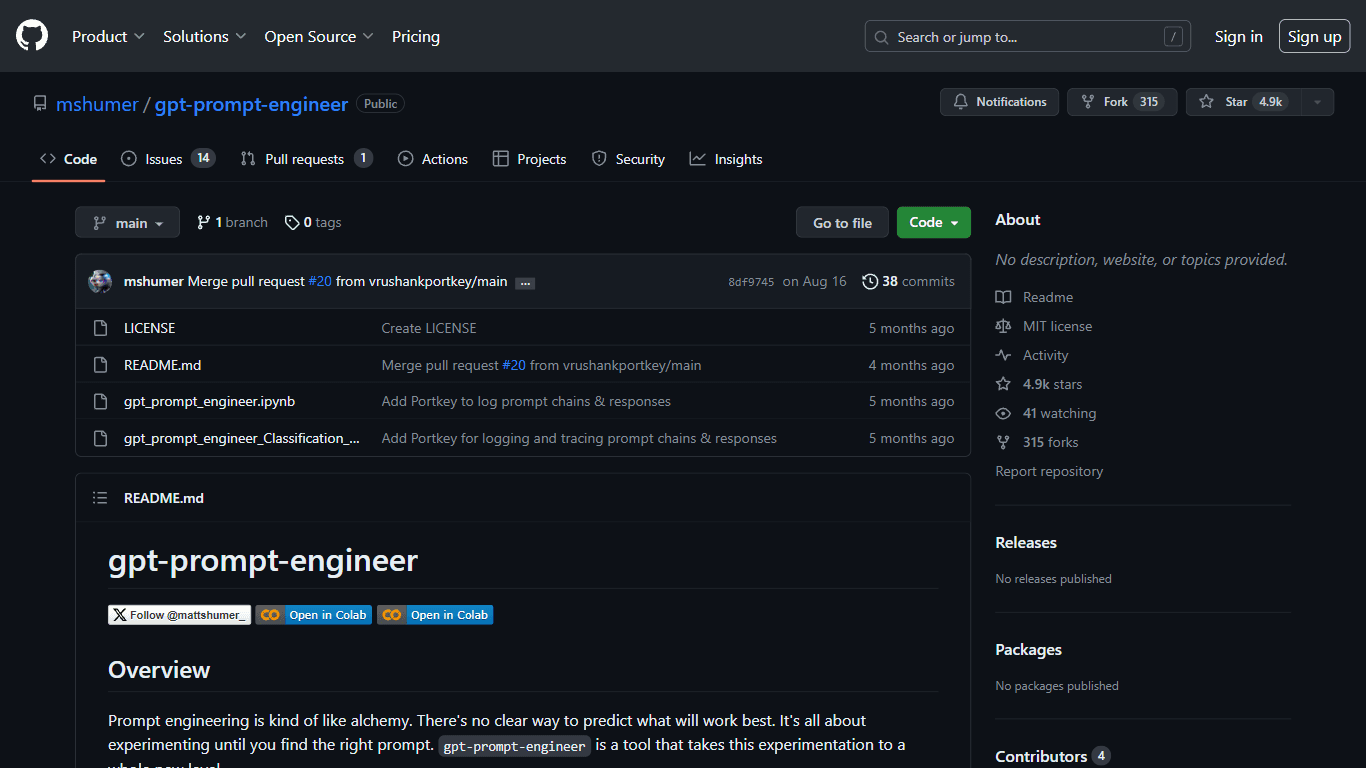View the 4.9k stars link

pyautogui.click(x=1039, y=384)
